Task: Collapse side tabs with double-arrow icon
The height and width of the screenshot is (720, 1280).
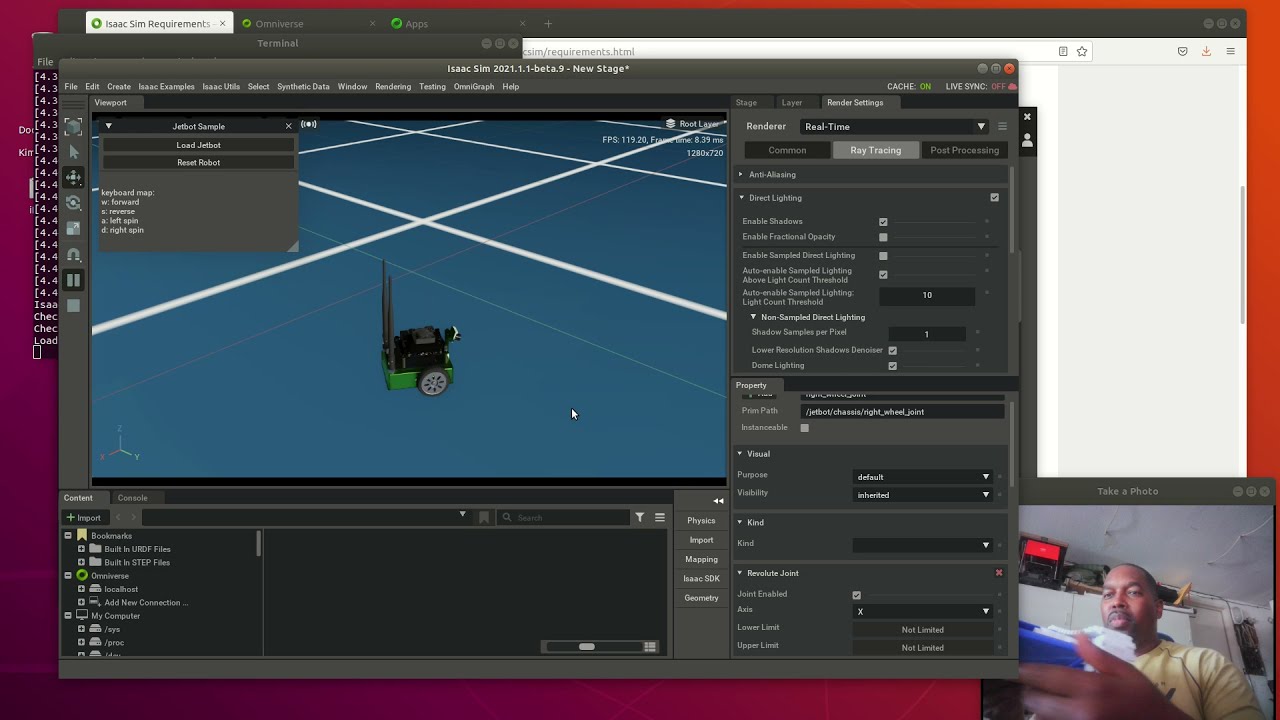Action: pos(718,501)
